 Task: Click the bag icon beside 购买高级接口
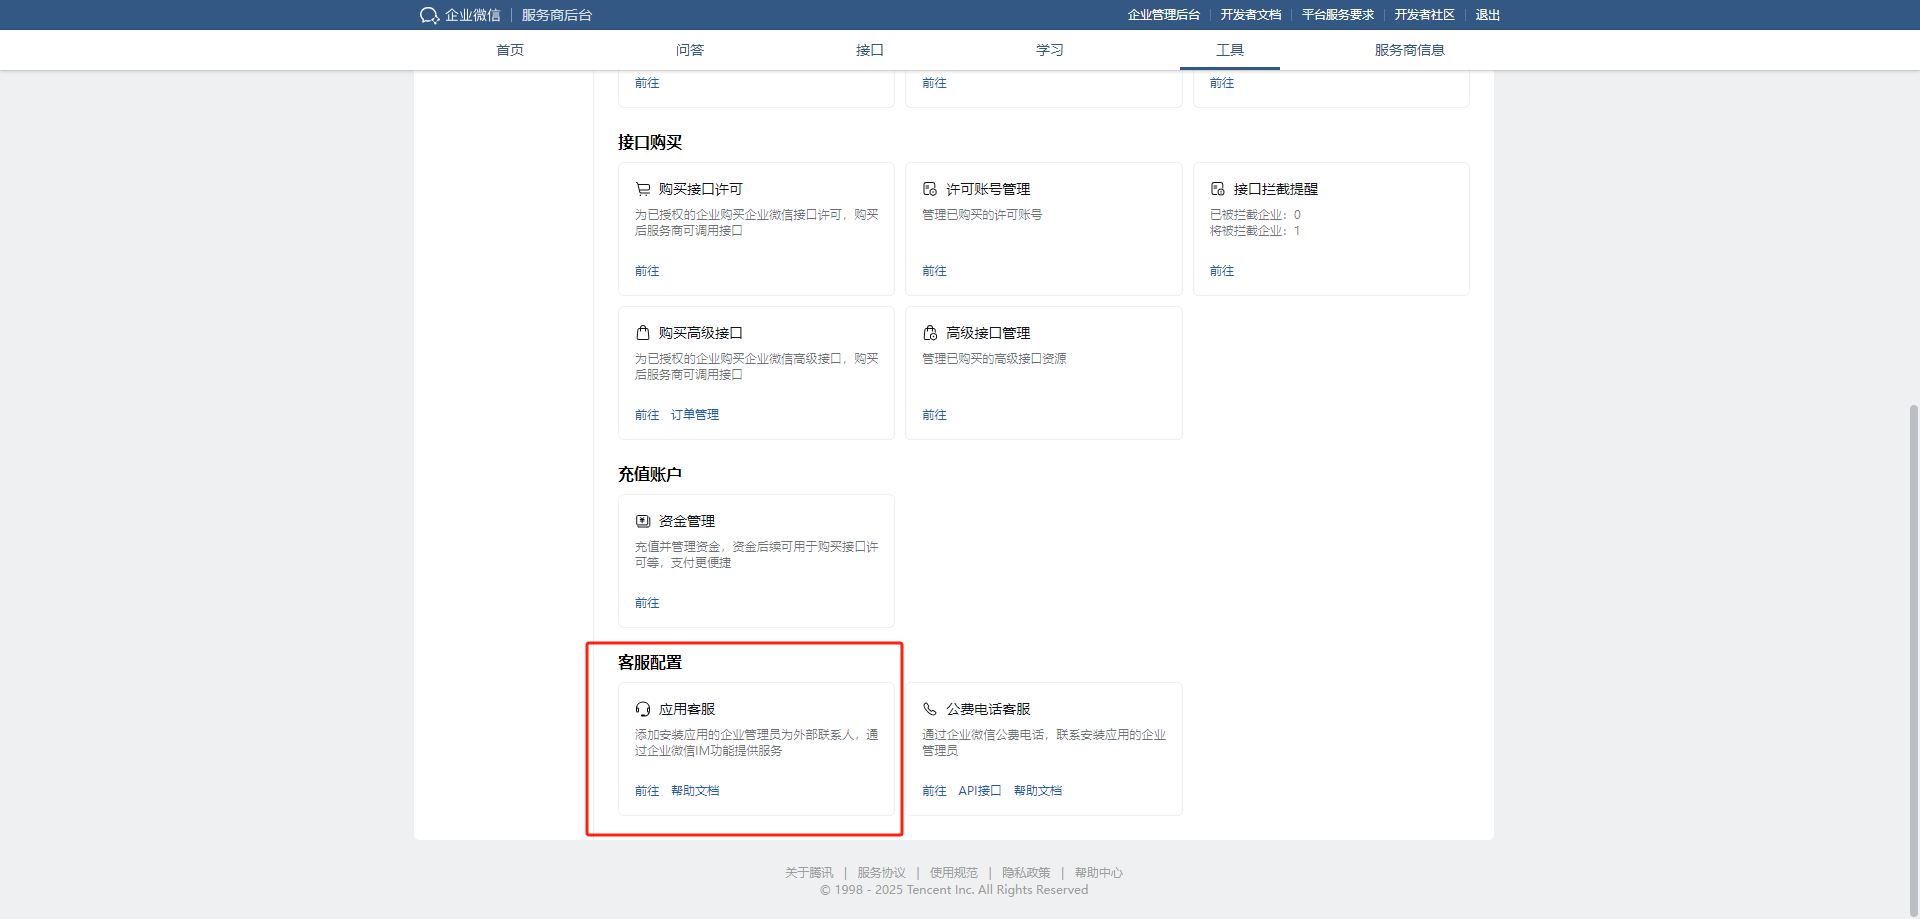[x=643, y=333]
